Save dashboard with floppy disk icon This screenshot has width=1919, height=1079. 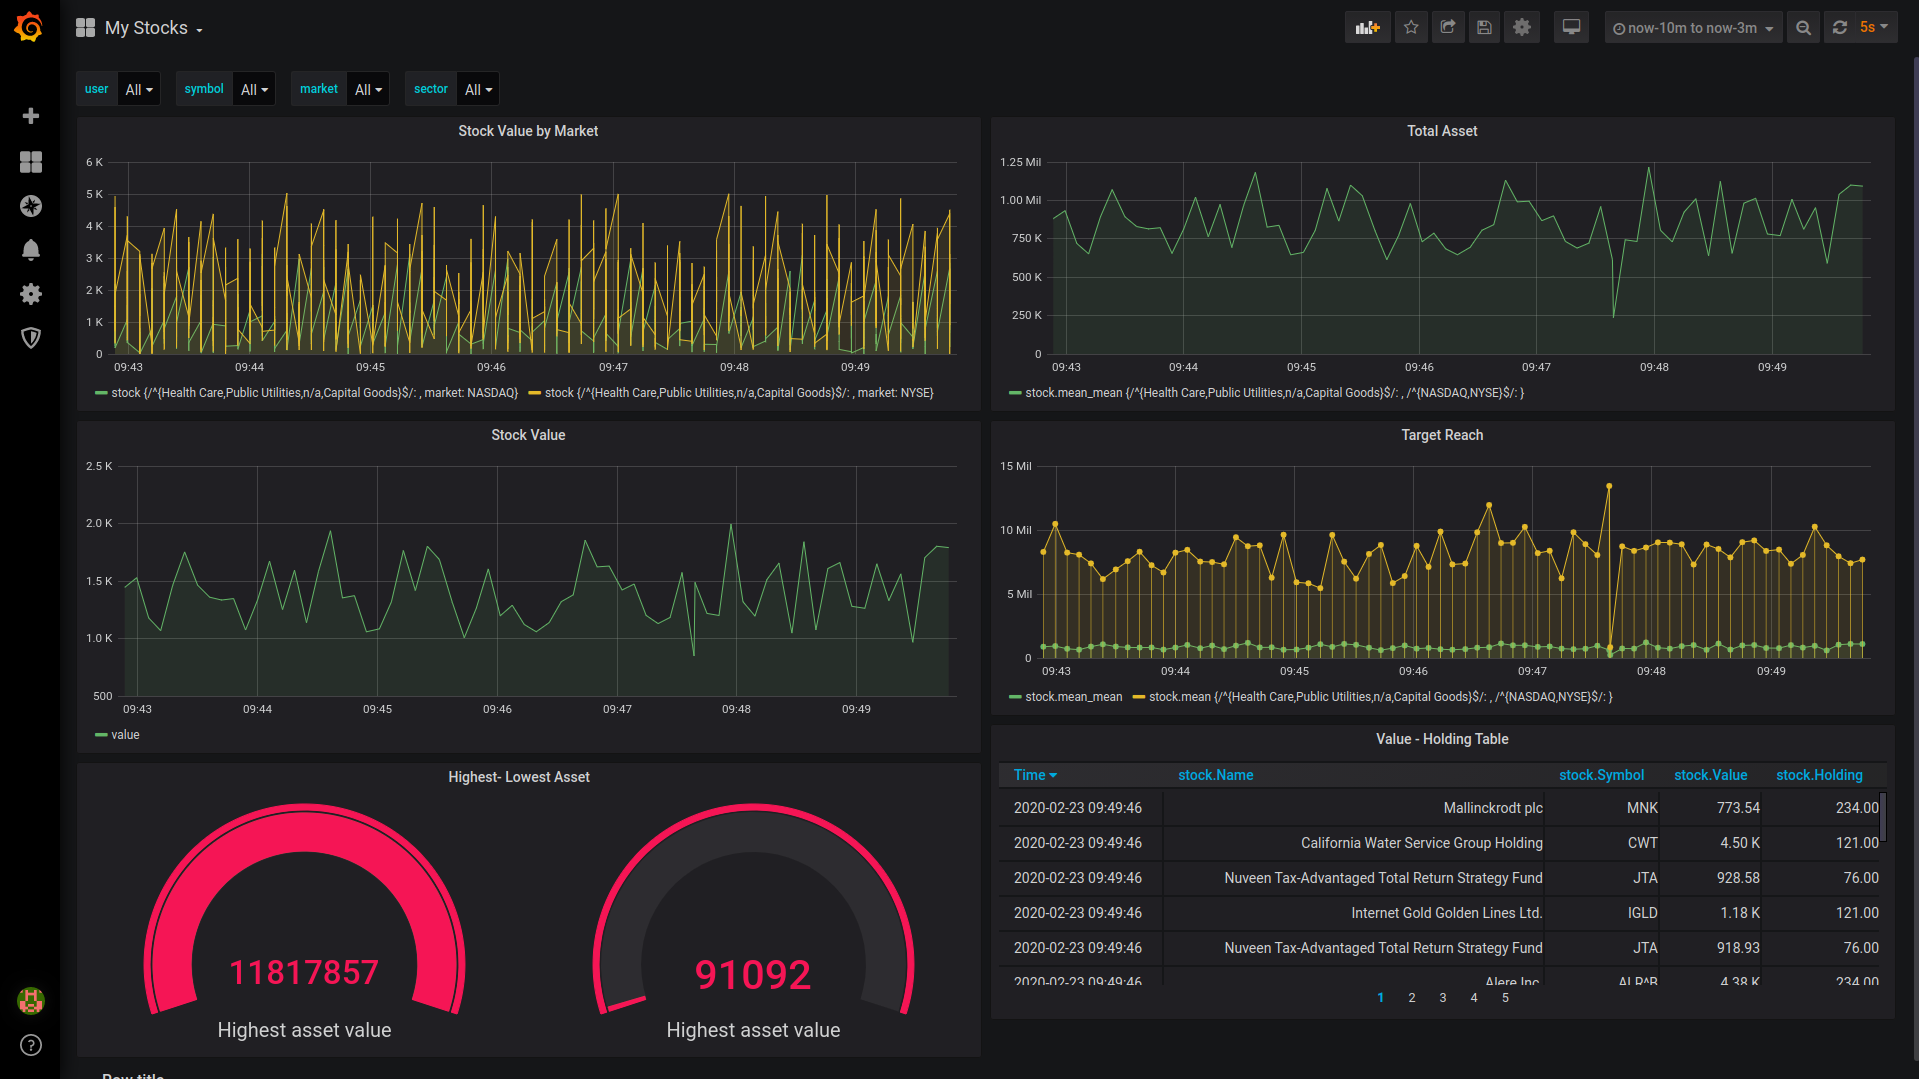1484,28
